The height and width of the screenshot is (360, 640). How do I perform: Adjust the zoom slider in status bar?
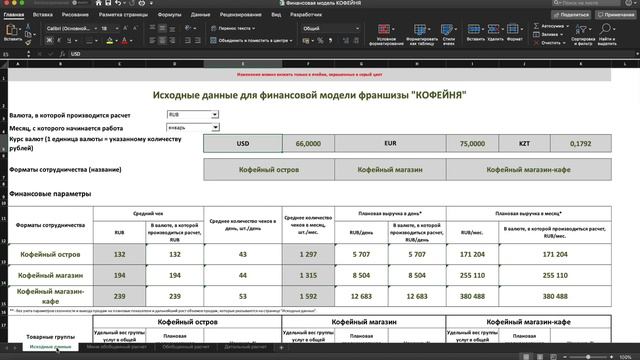click(x=588, y=357)
